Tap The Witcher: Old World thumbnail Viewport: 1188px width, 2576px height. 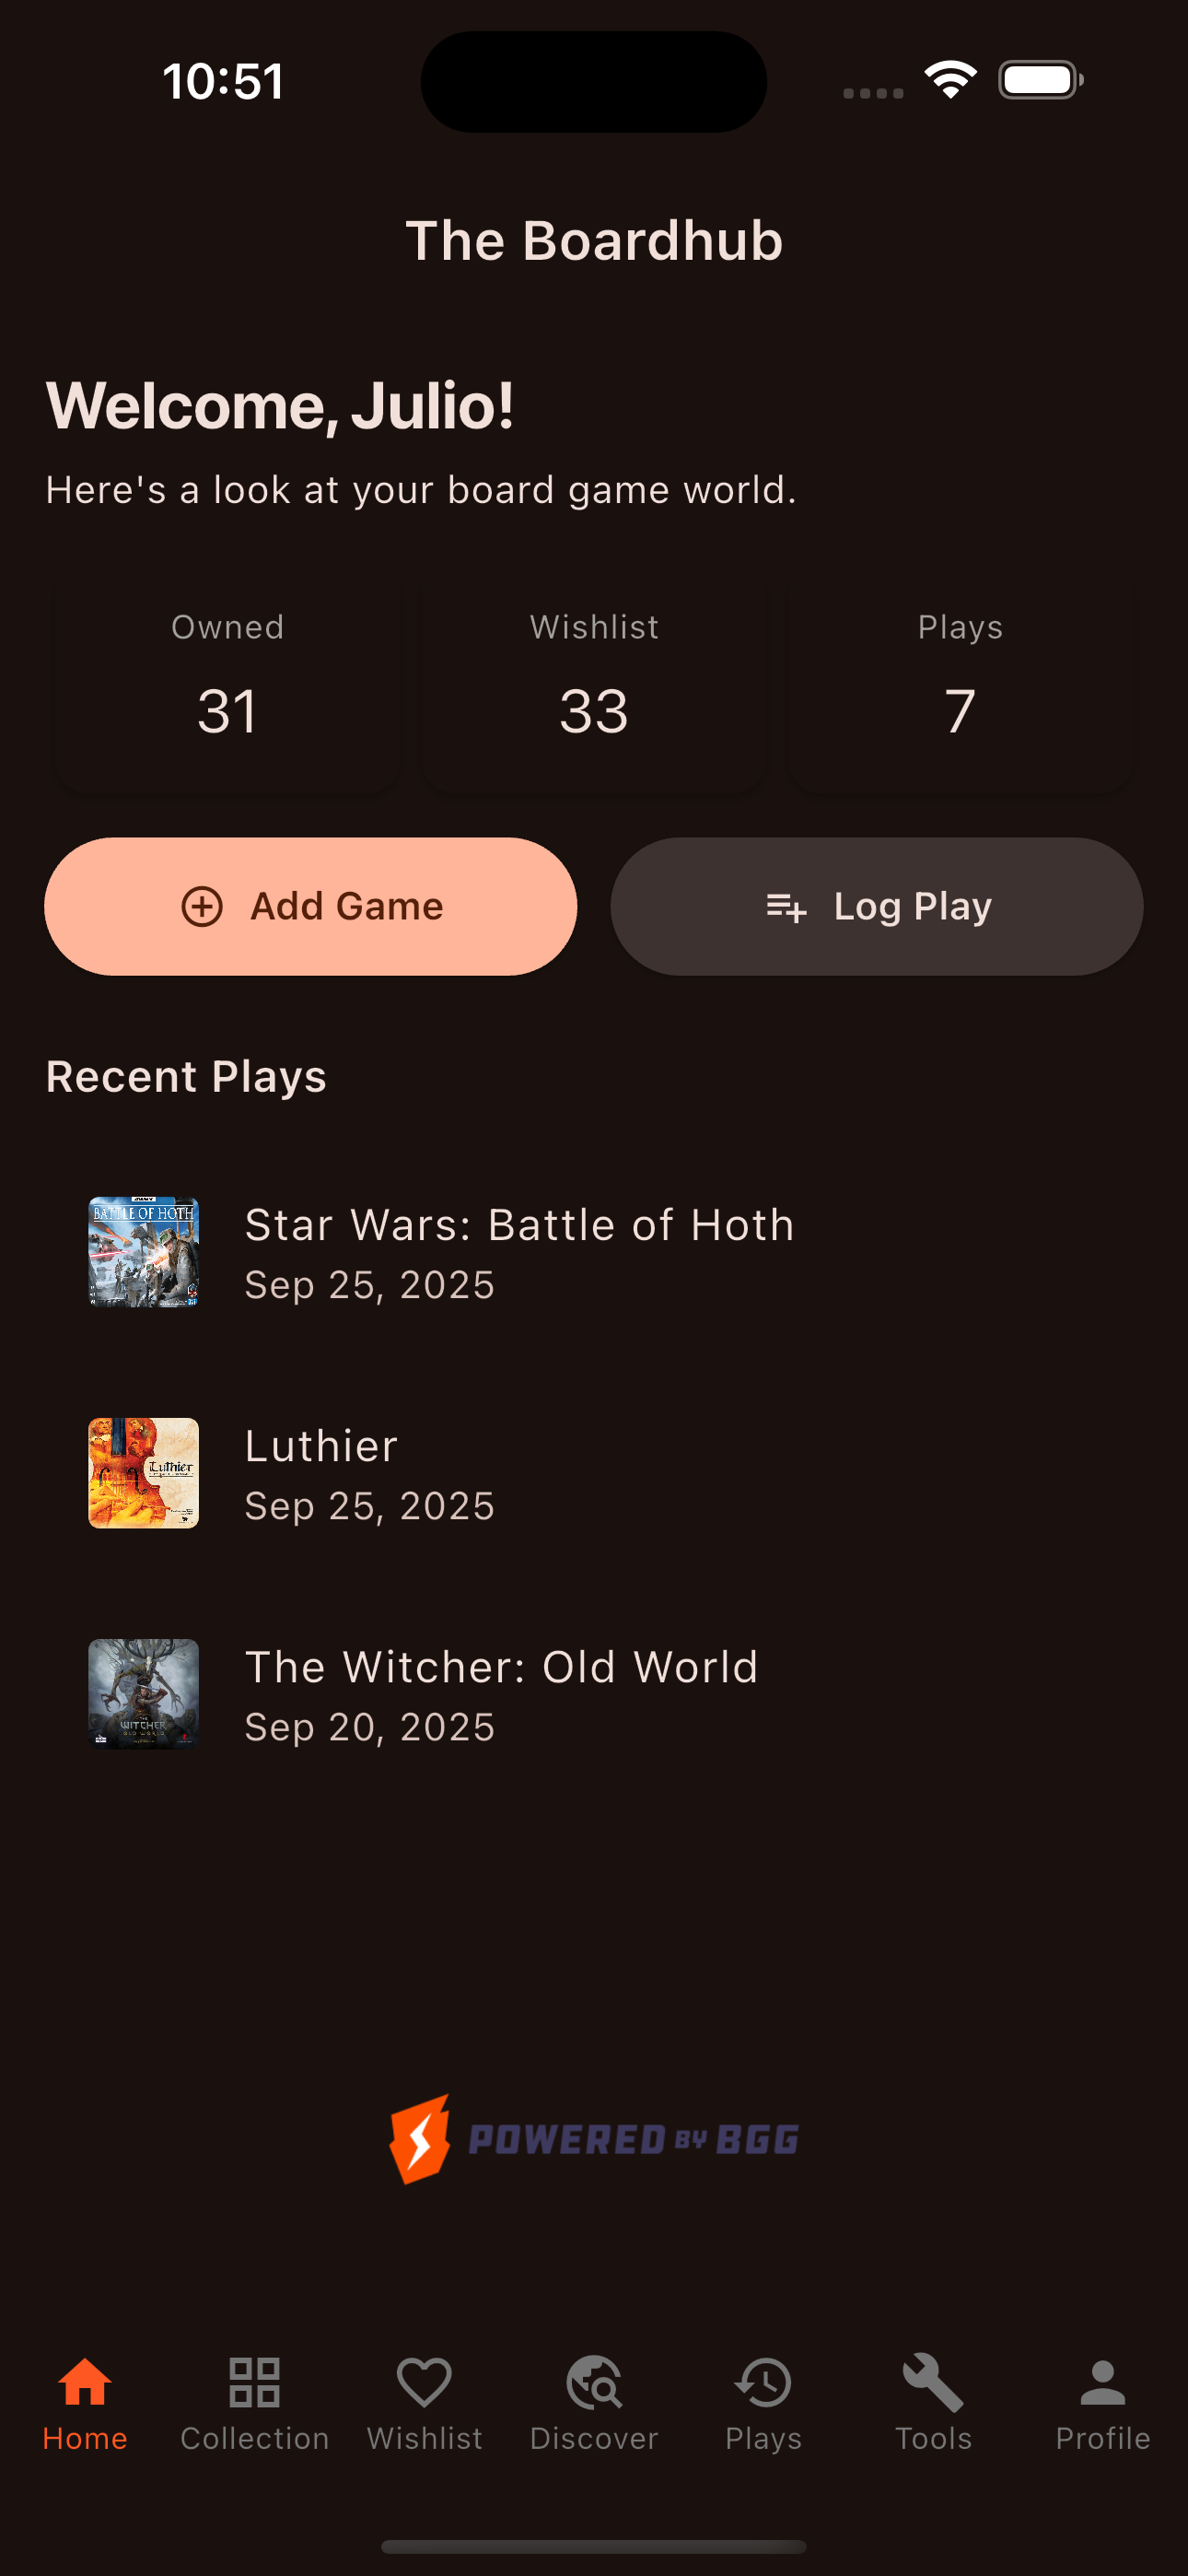(x=144, y=1694)
